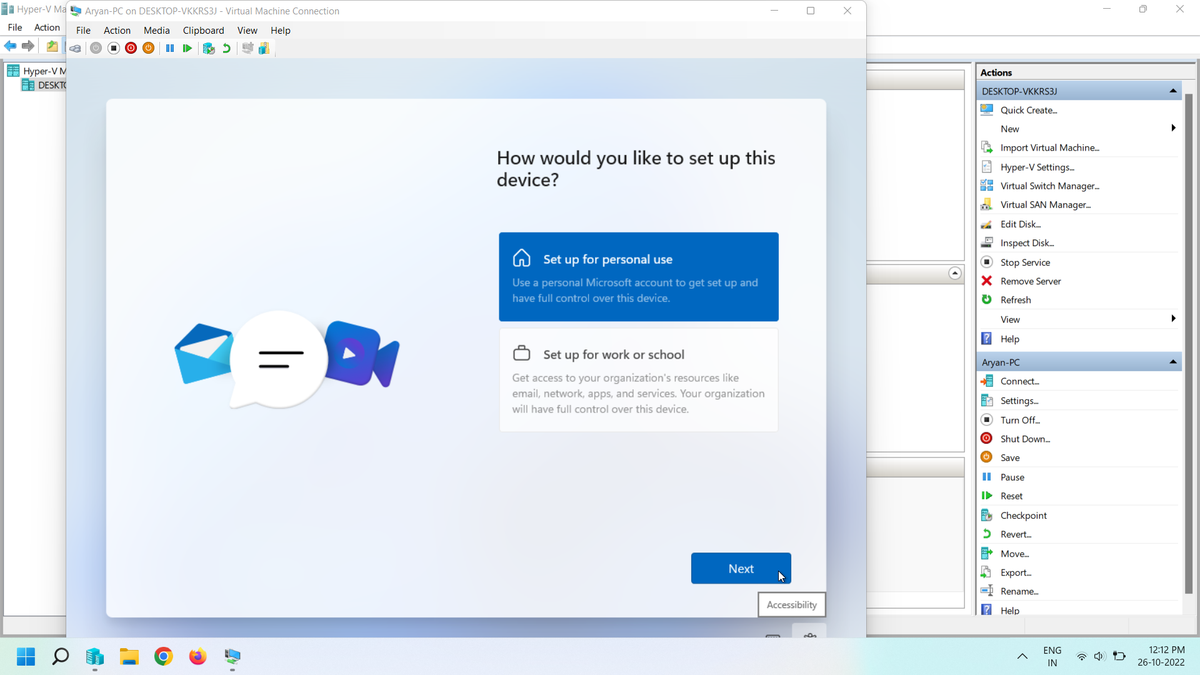Show hidden tray icons chevron

tap(1022, 657)
